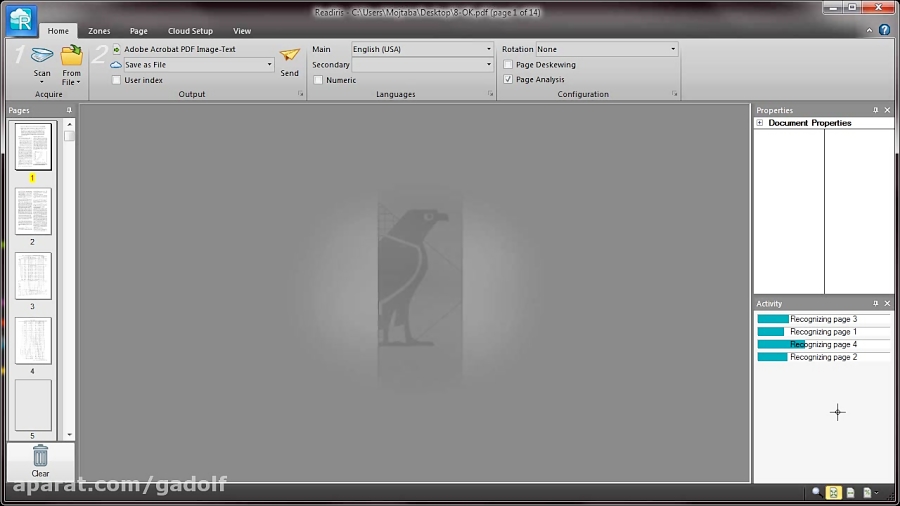The width and height of the screenshot is (900, 506).
Task: Click the Adobe Acrobat PDF Image-Text label
Action: click(180, 49)
